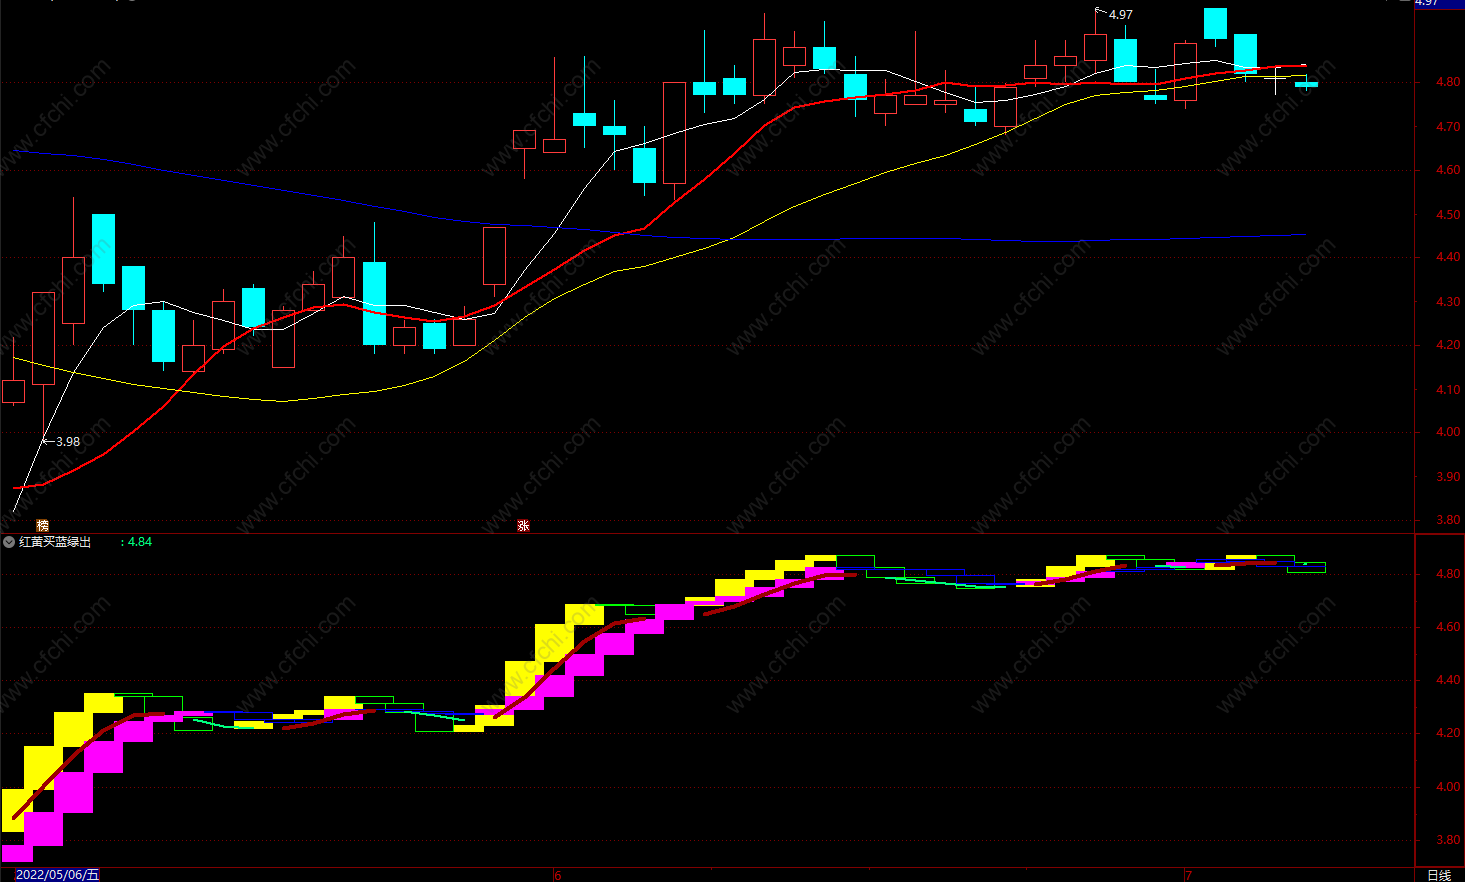Click the 4.97 high price annotation
Screen dimensions: 1465x882
pyautogui.click(x=1120, y=15)
